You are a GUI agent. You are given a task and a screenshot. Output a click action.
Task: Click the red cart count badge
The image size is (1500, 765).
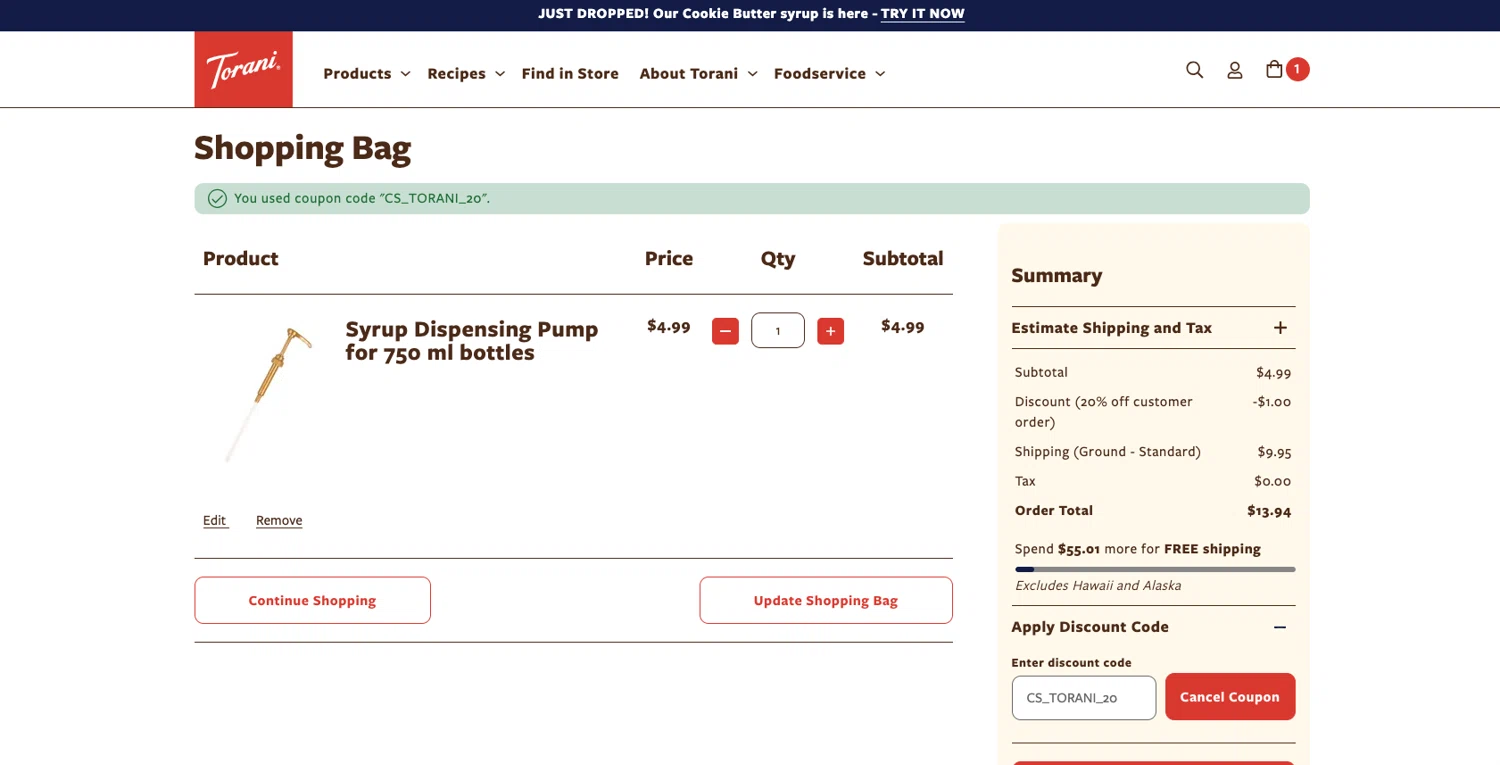tap(1297, 69)
